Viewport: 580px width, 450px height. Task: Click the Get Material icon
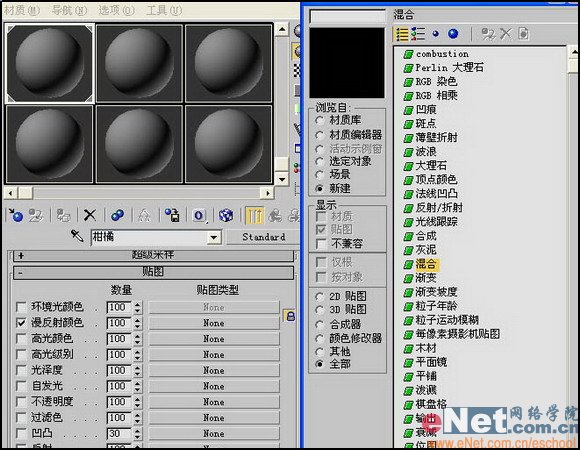click(16, 215)
